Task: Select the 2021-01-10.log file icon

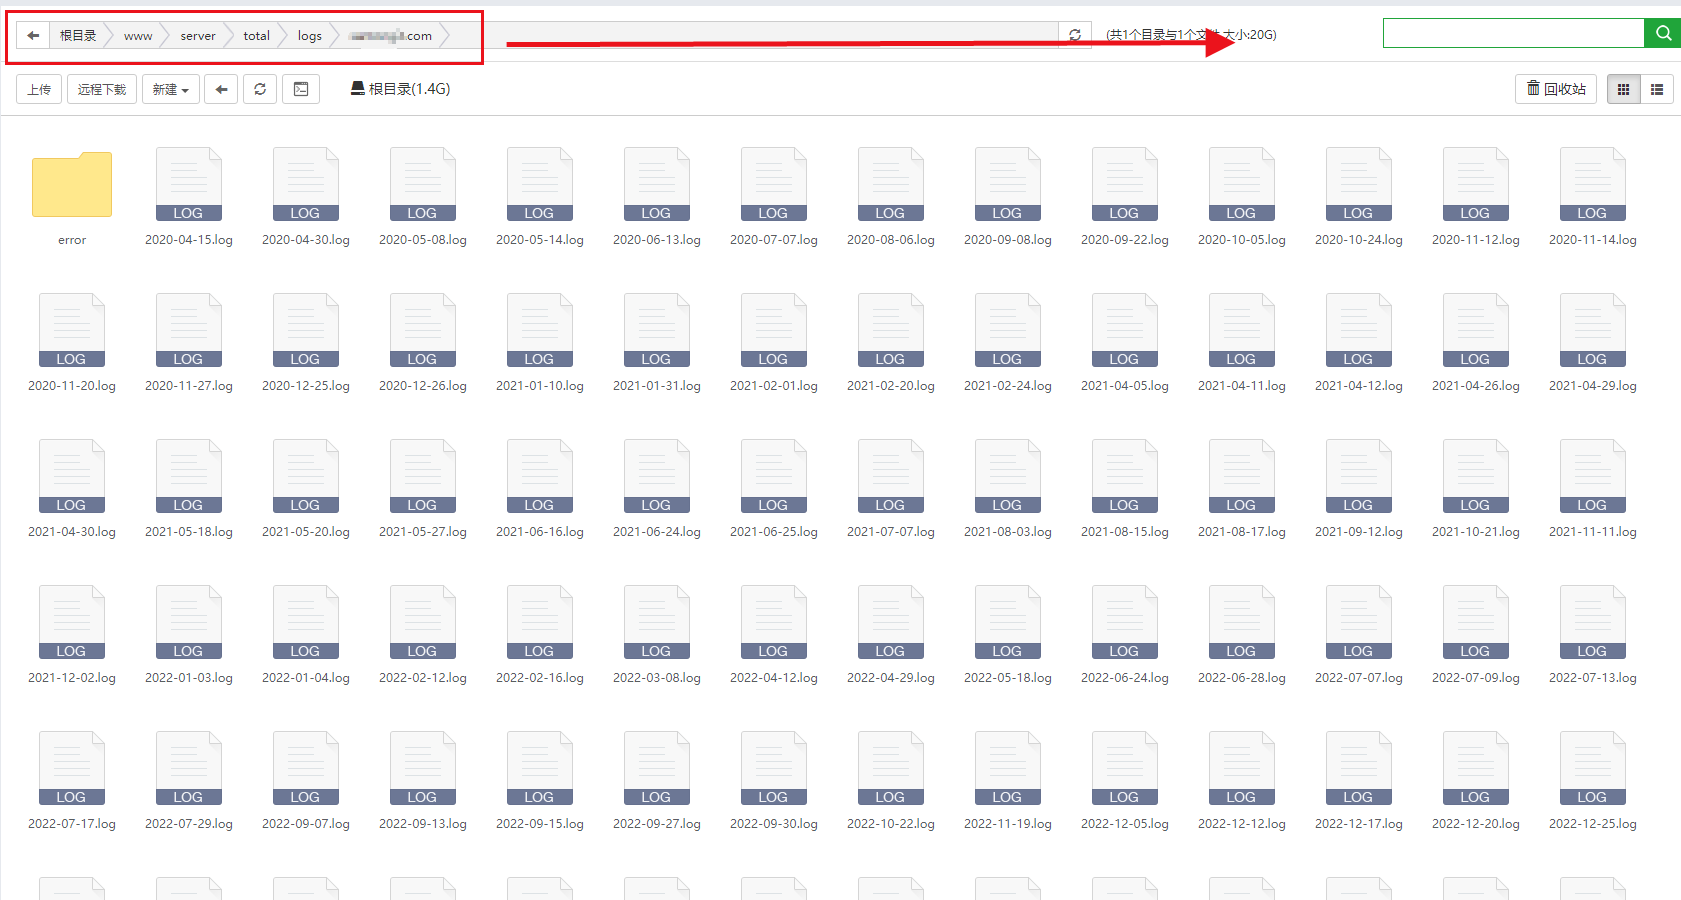Action: pos(539,330)
